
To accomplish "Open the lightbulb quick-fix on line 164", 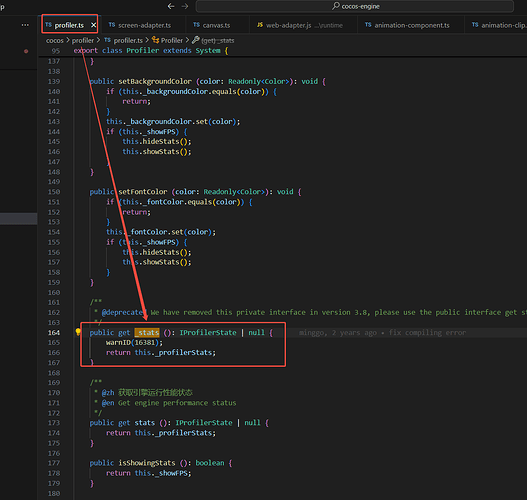I will 78,332.
